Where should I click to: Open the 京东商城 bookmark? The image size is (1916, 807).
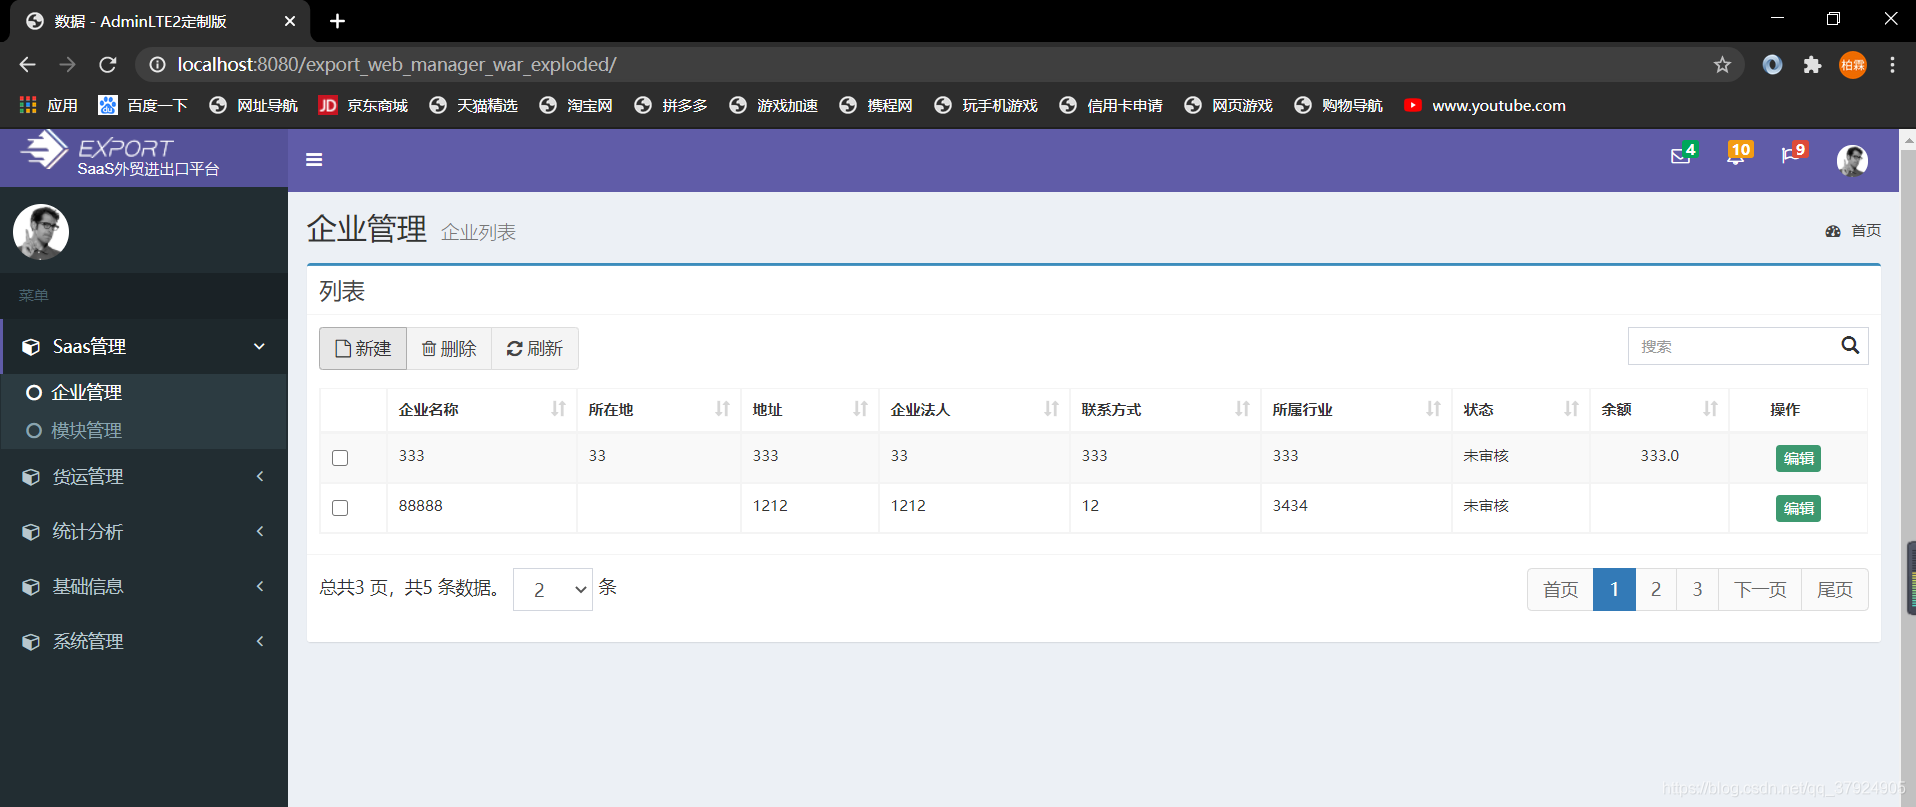click(363, 105)
